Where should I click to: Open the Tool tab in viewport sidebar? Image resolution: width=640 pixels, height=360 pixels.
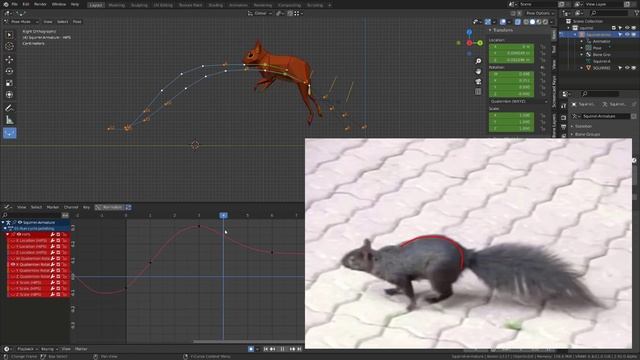click(554, 49)
